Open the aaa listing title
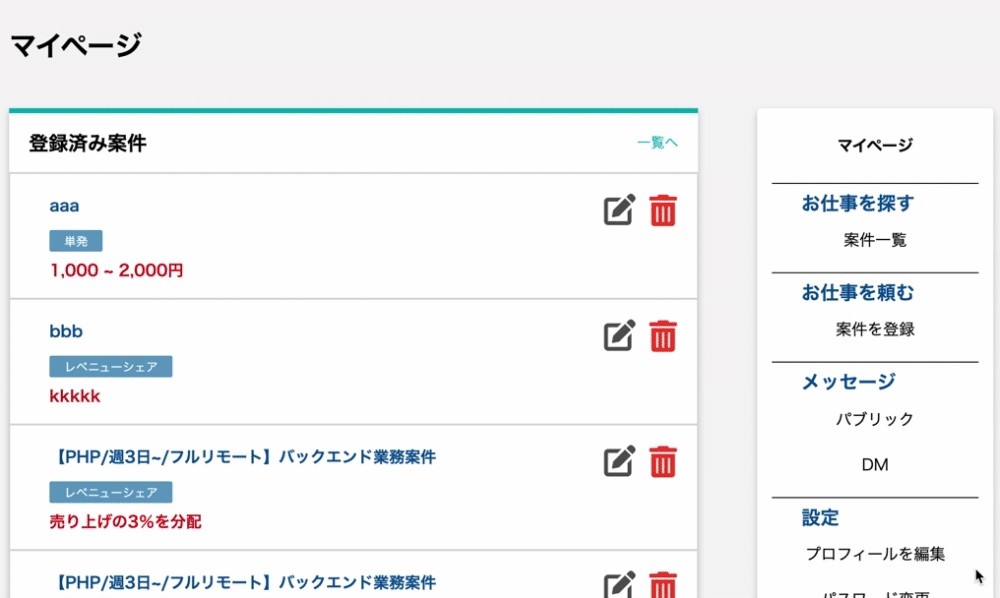Screen dimensions: 1000x598 64,206
